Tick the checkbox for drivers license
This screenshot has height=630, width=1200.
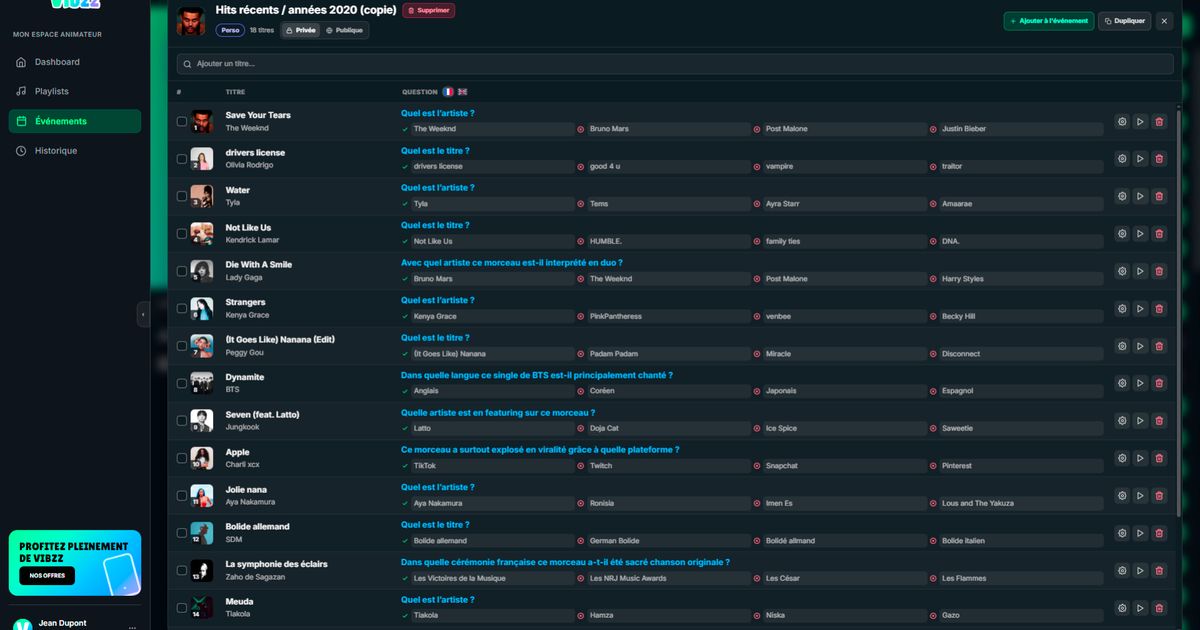click(x=182, y=159)
